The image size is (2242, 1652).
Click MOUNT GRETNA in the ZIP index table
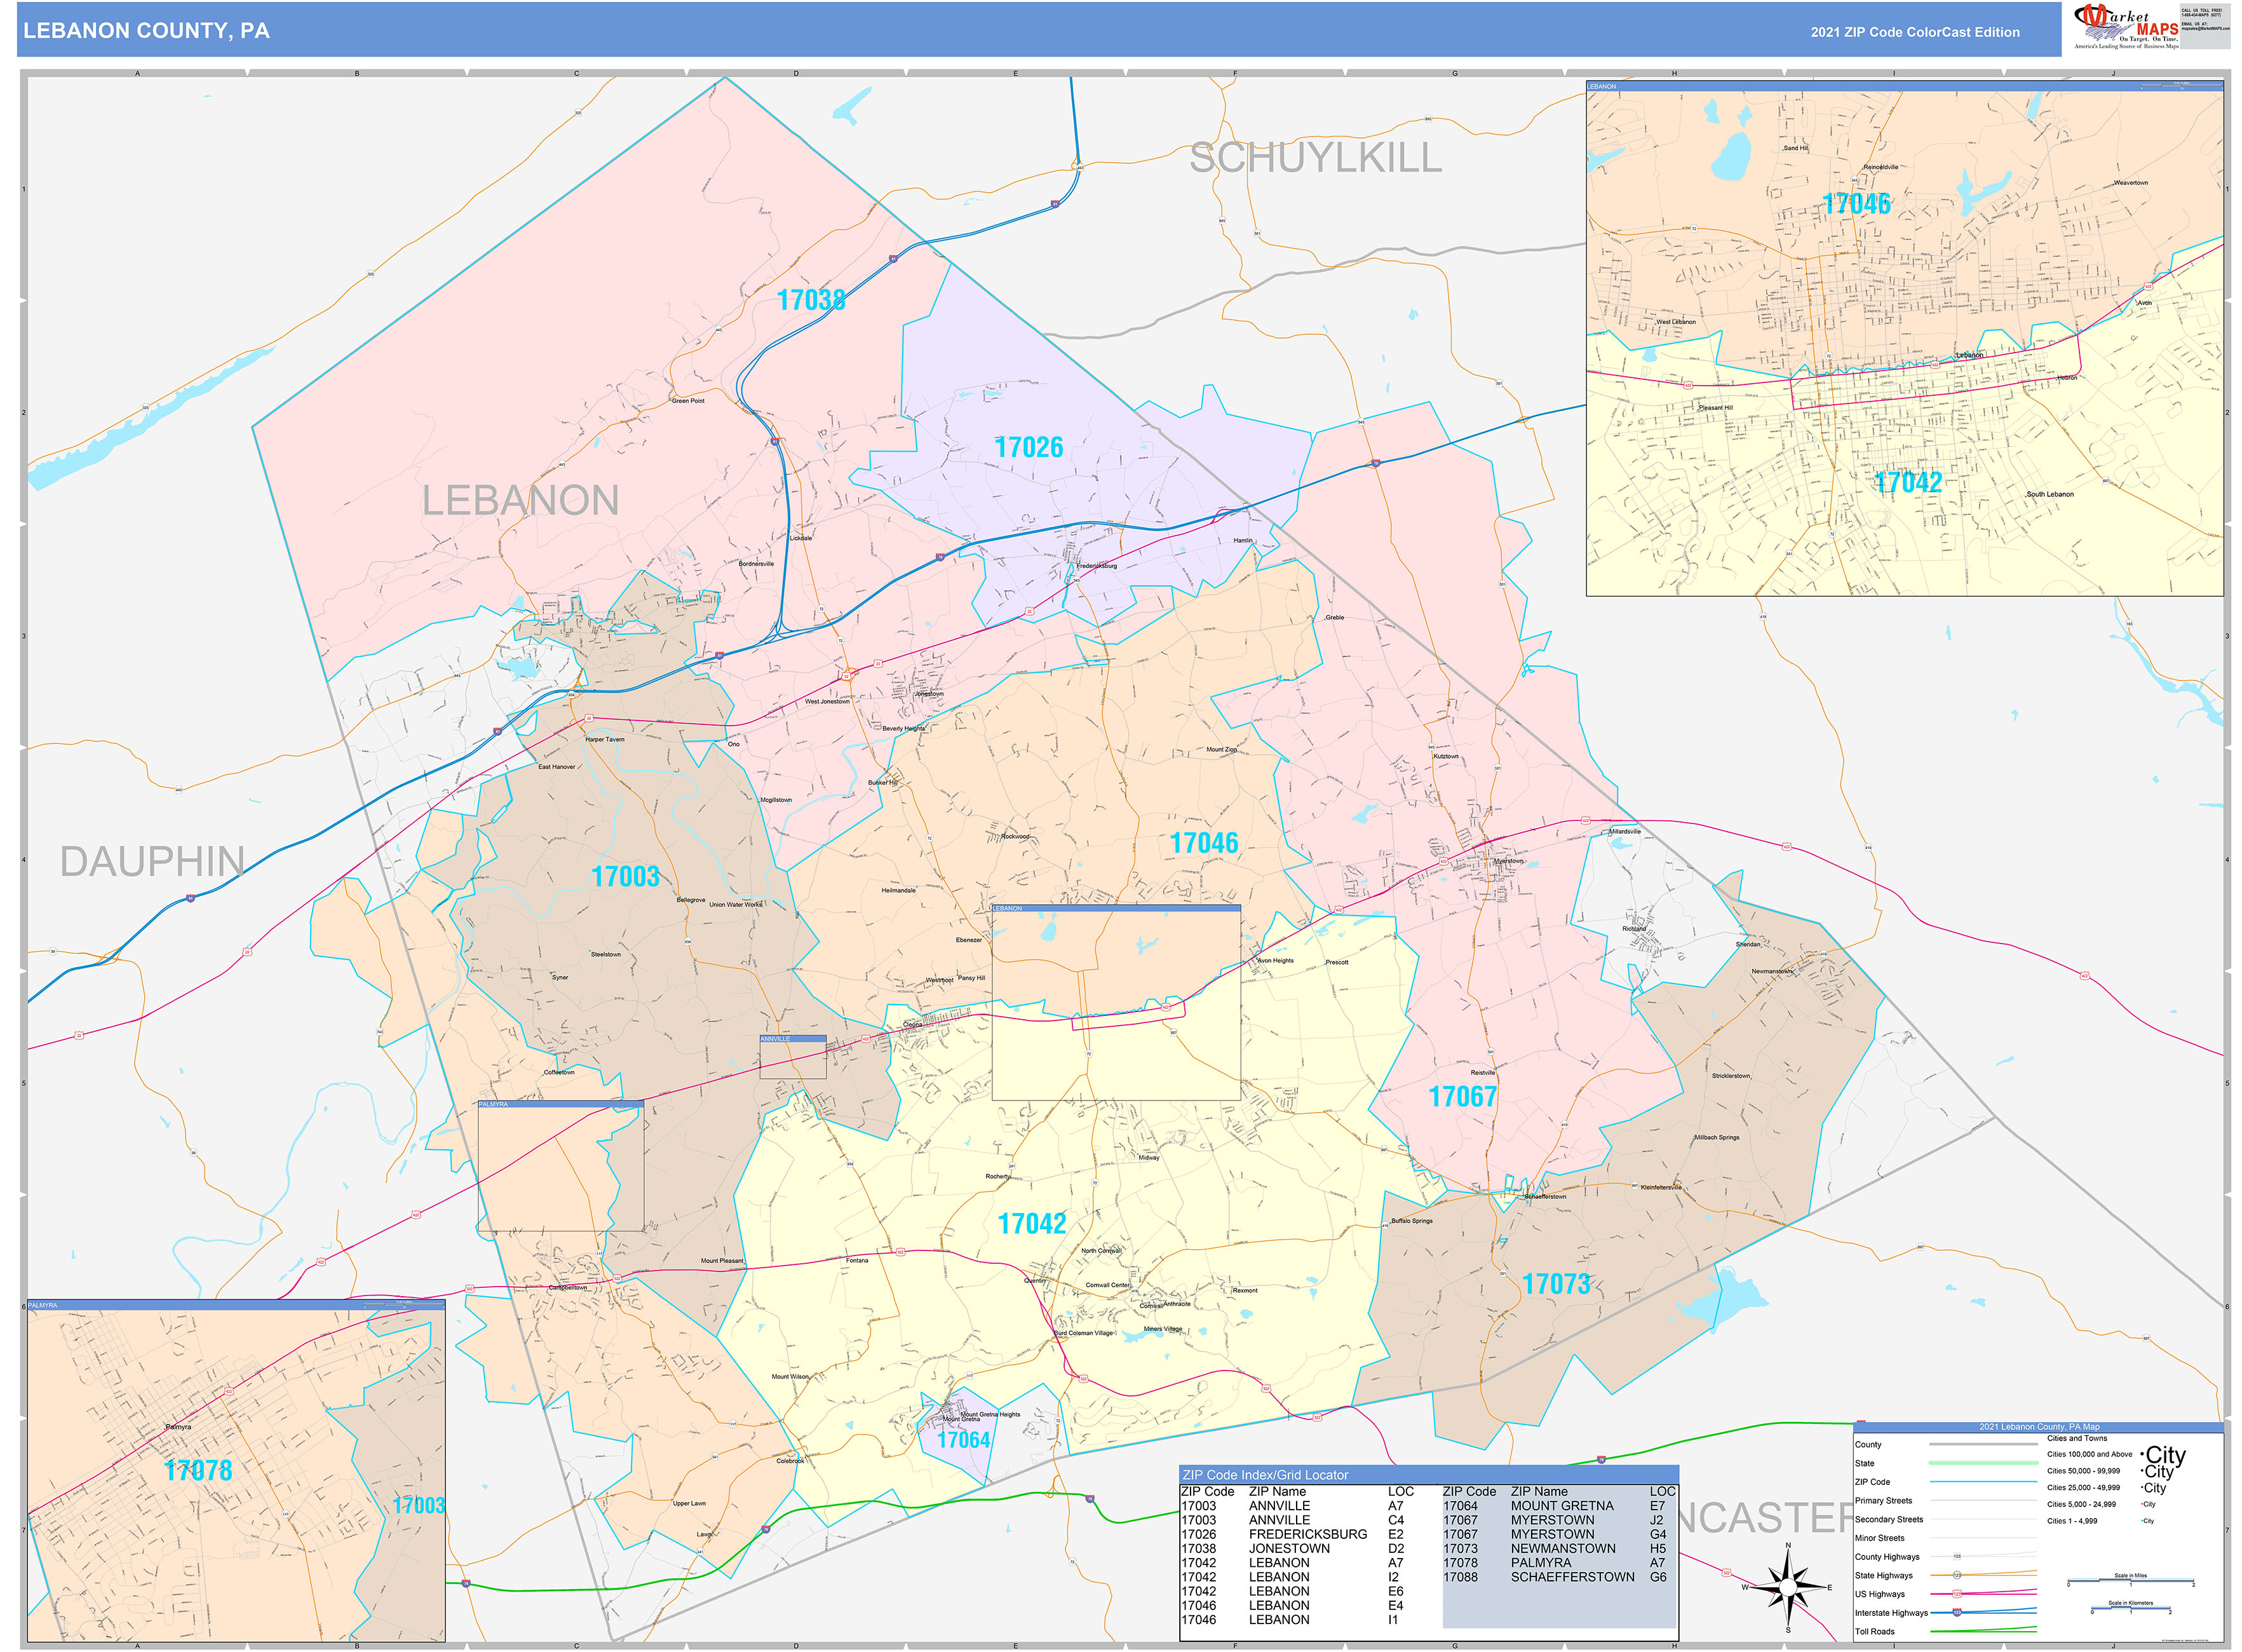[1561, 1506]
